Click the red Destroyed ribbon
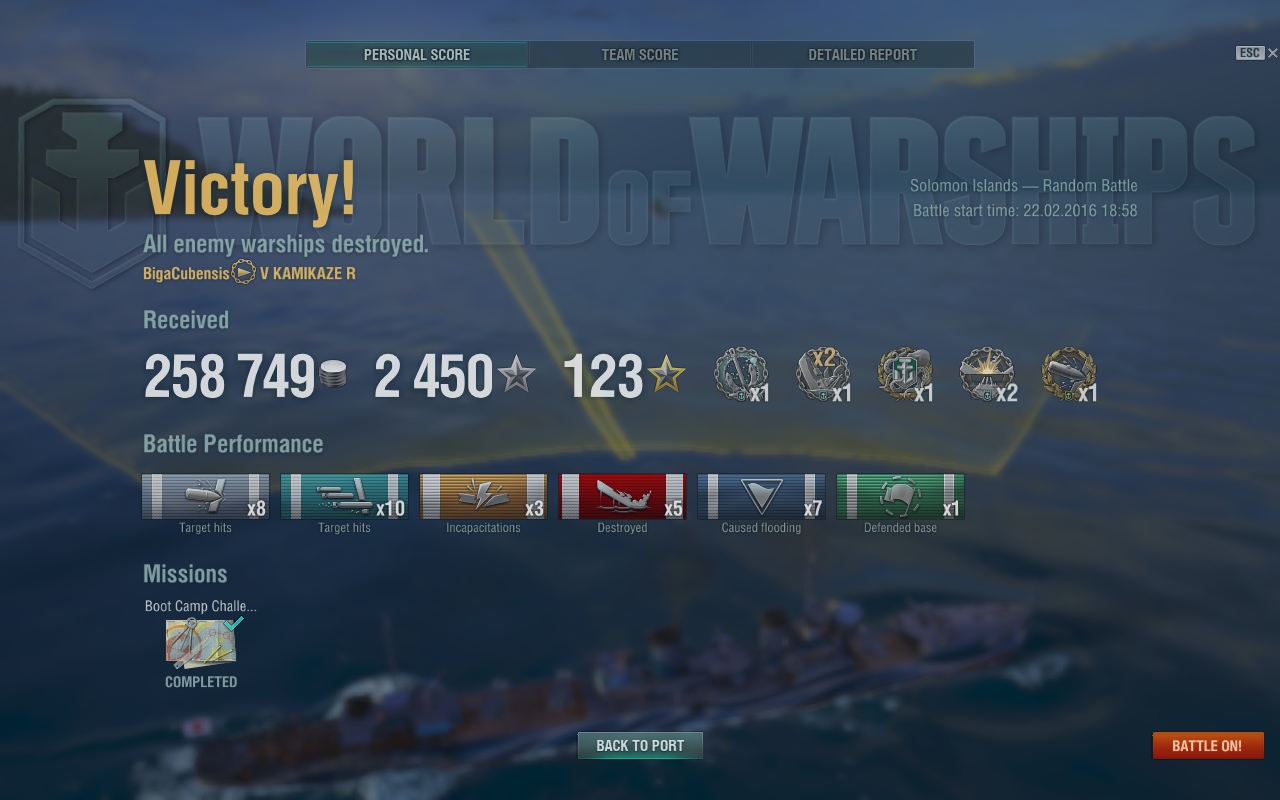 [x=622, y=496]
